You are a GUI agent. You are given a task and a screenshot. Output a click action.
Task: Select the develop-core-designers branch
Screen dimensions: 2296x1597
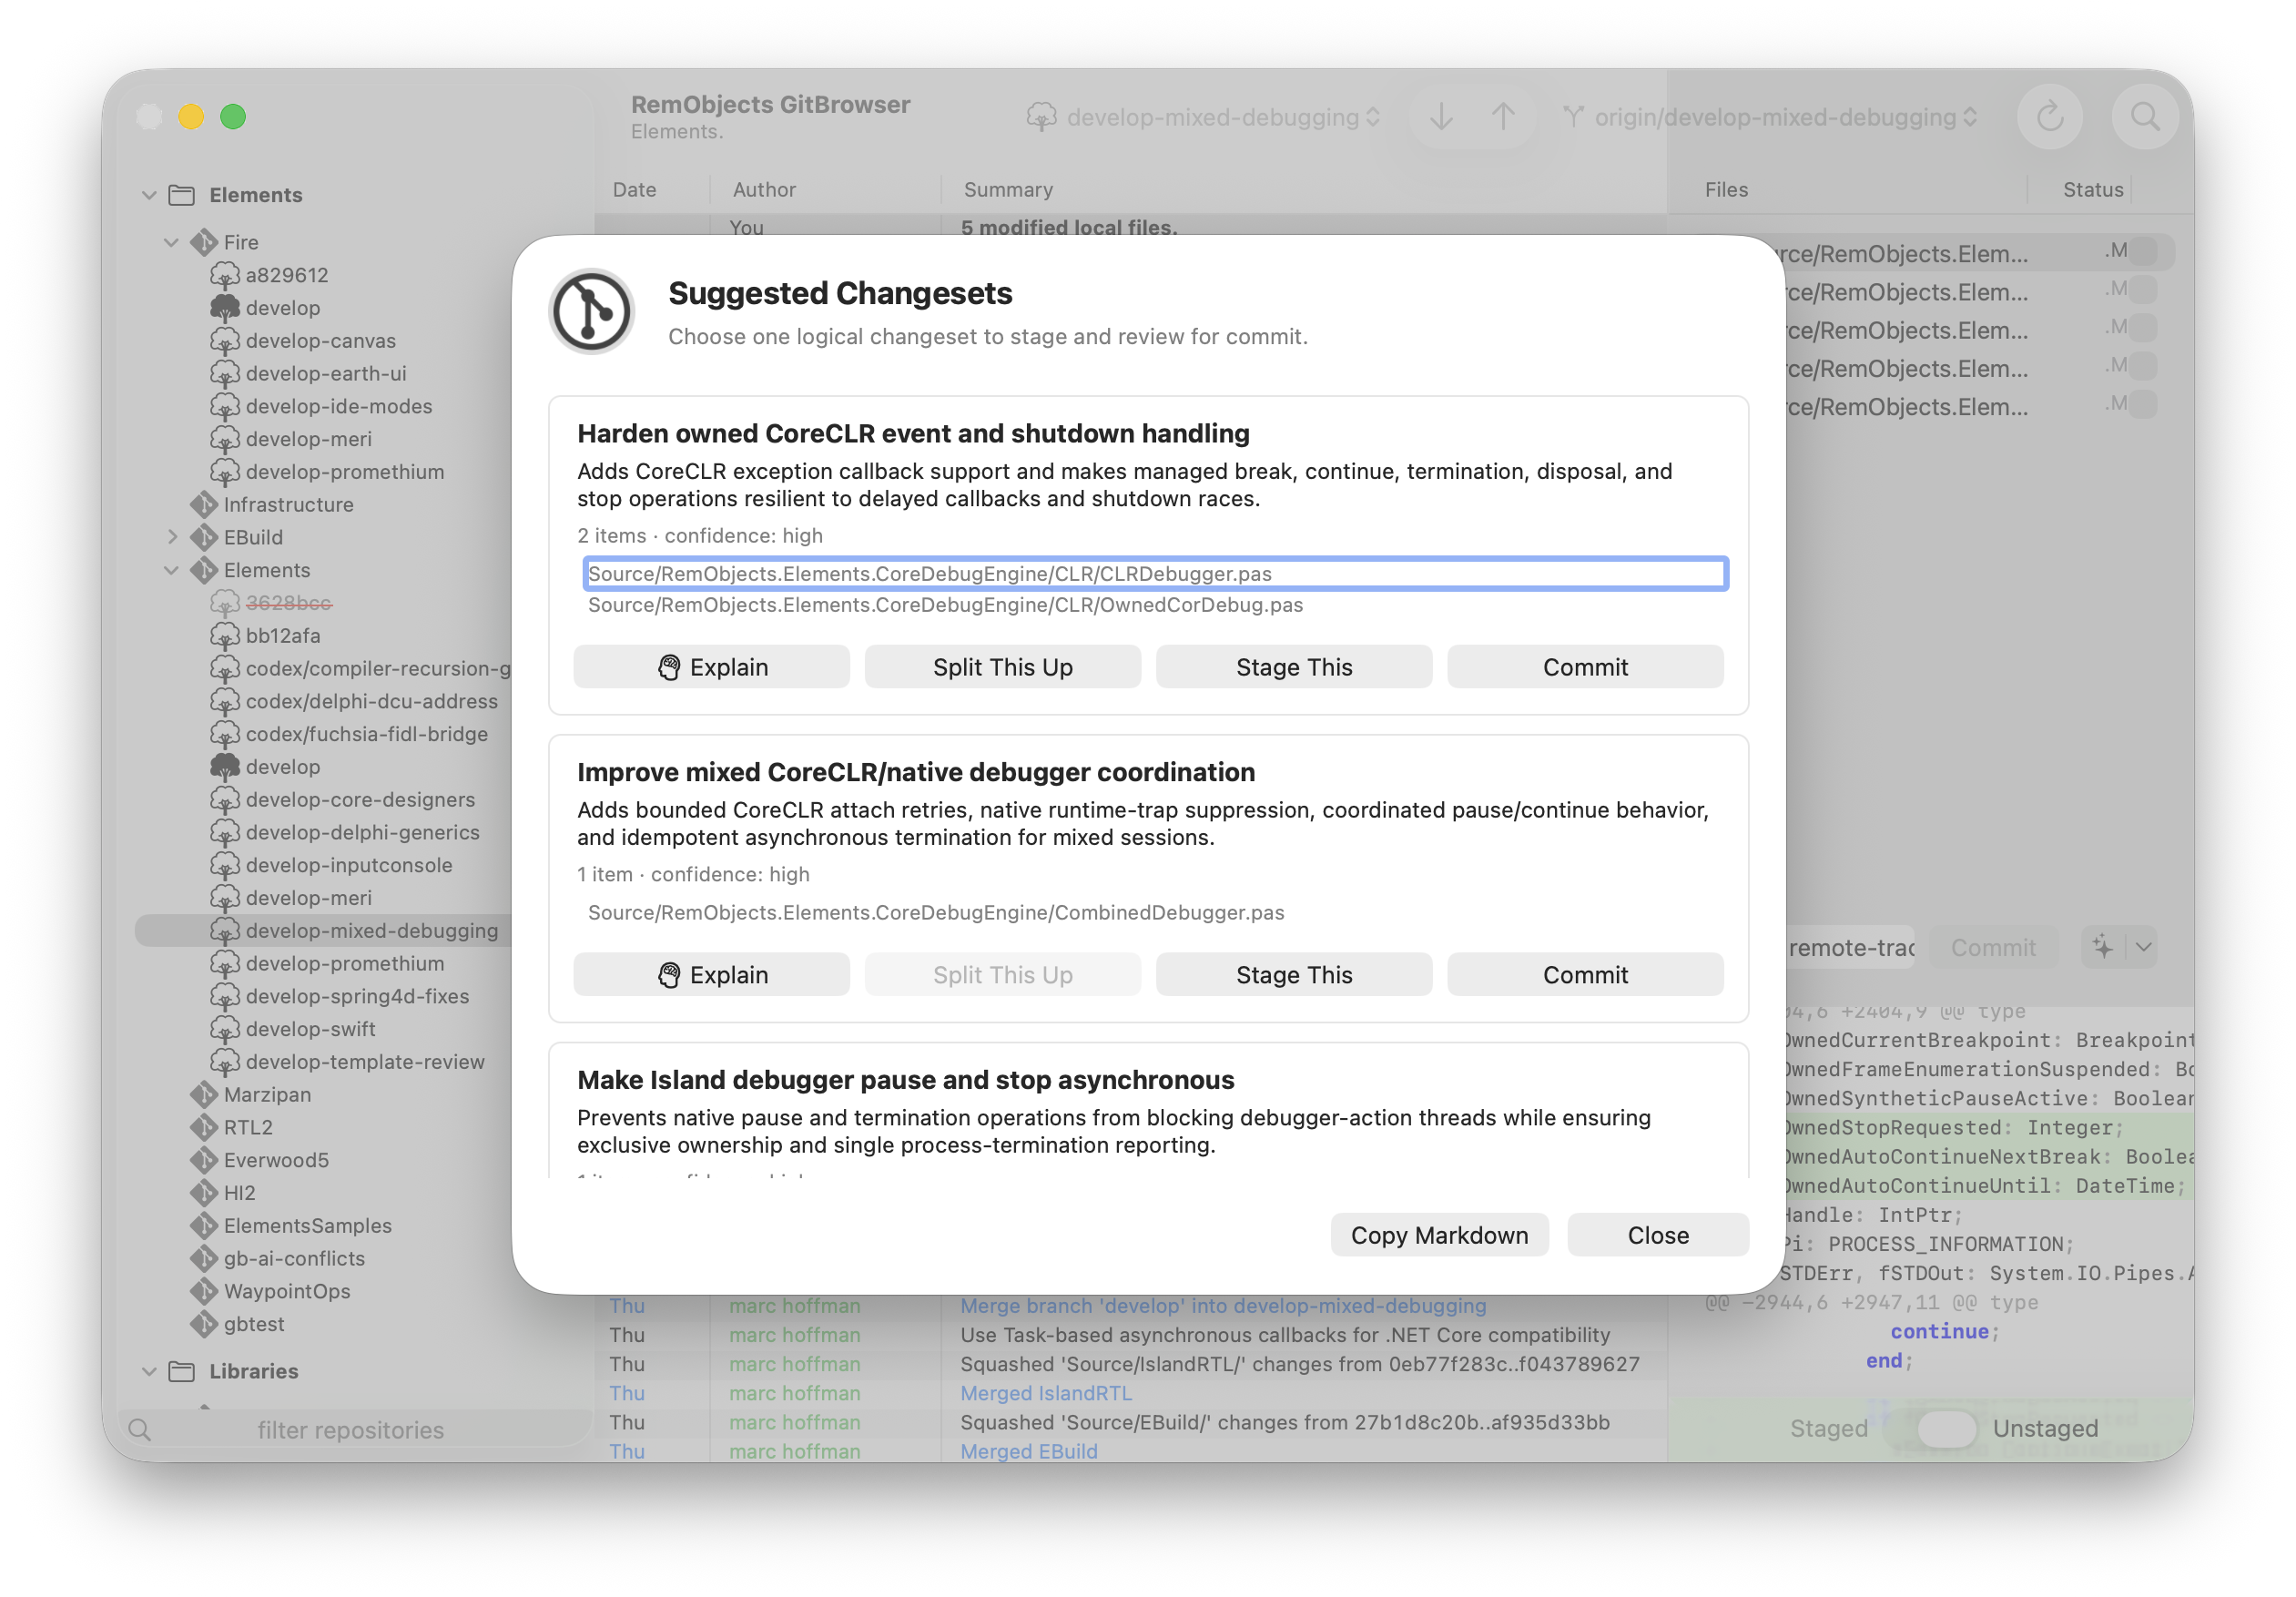(x=359, y=800)
